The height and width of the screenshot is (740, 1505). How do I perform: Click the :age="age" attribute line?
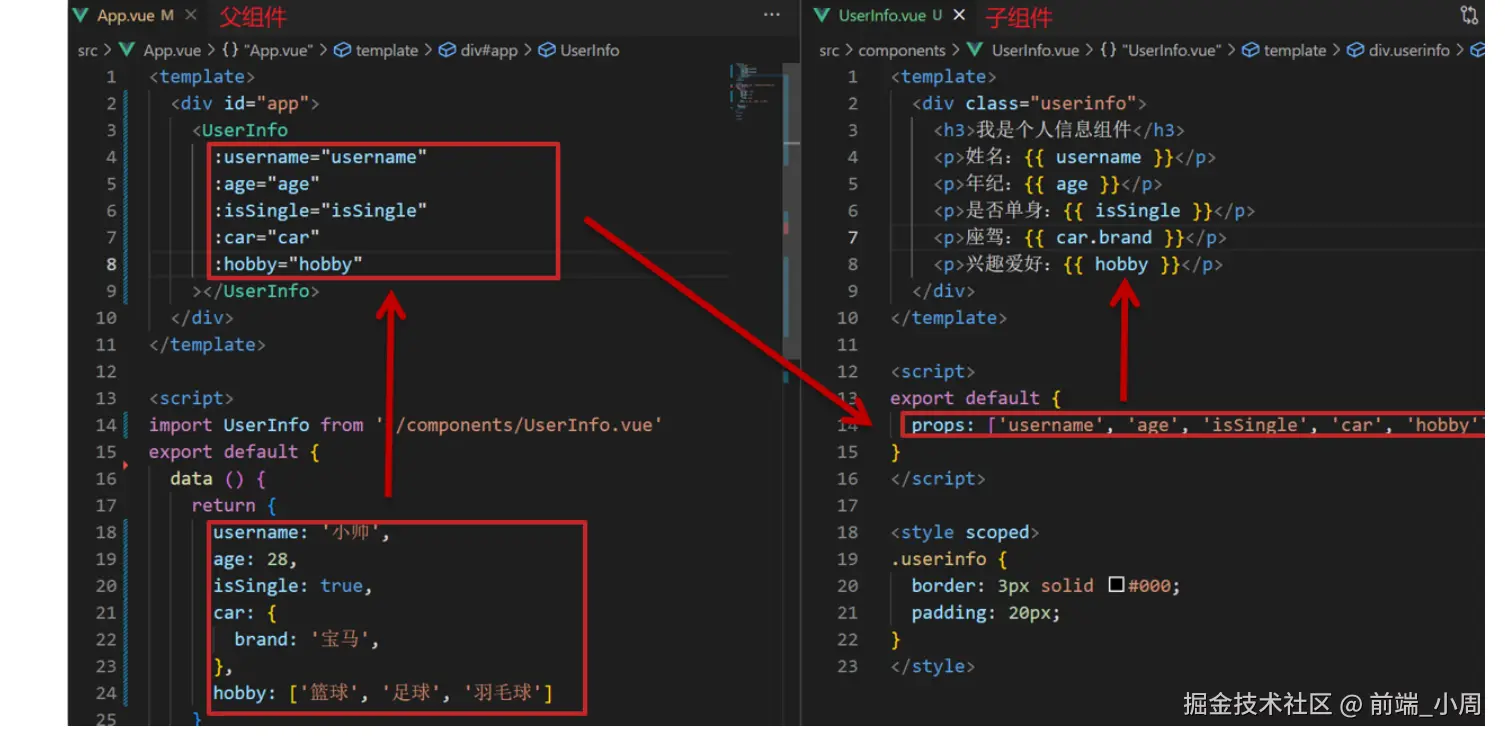(x=266, y=184)
